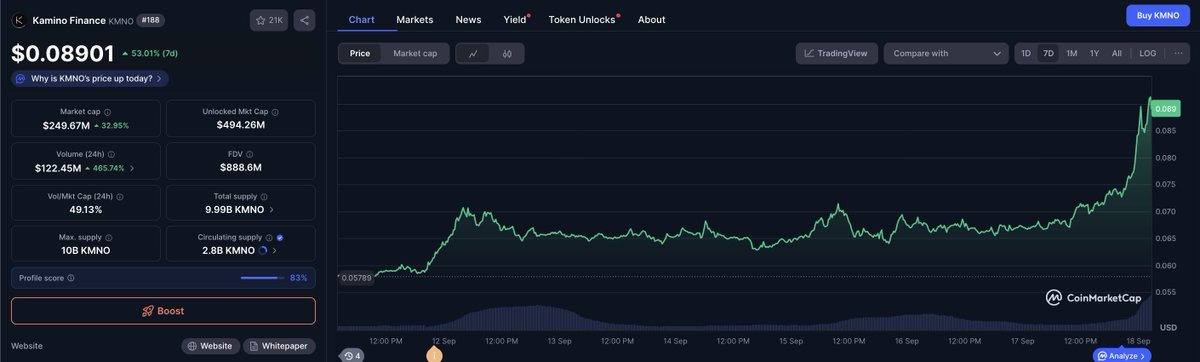Click the Boost button

pos(163,311)
